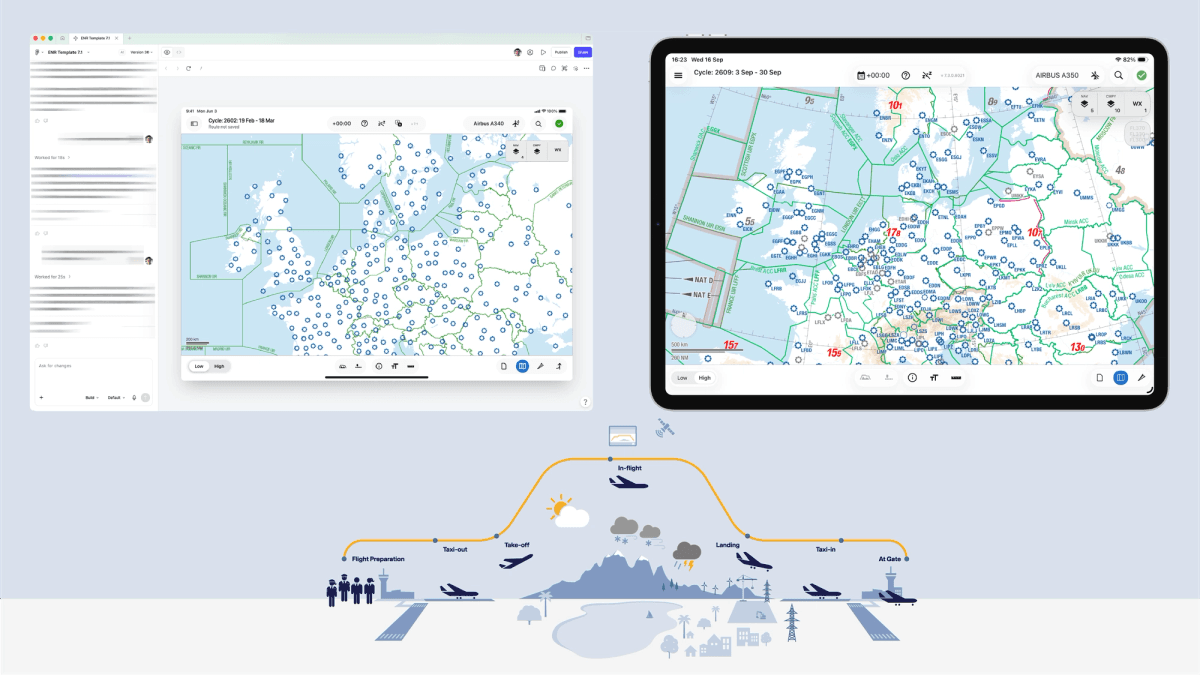Click the Publish button in editor window

[561, 52]
